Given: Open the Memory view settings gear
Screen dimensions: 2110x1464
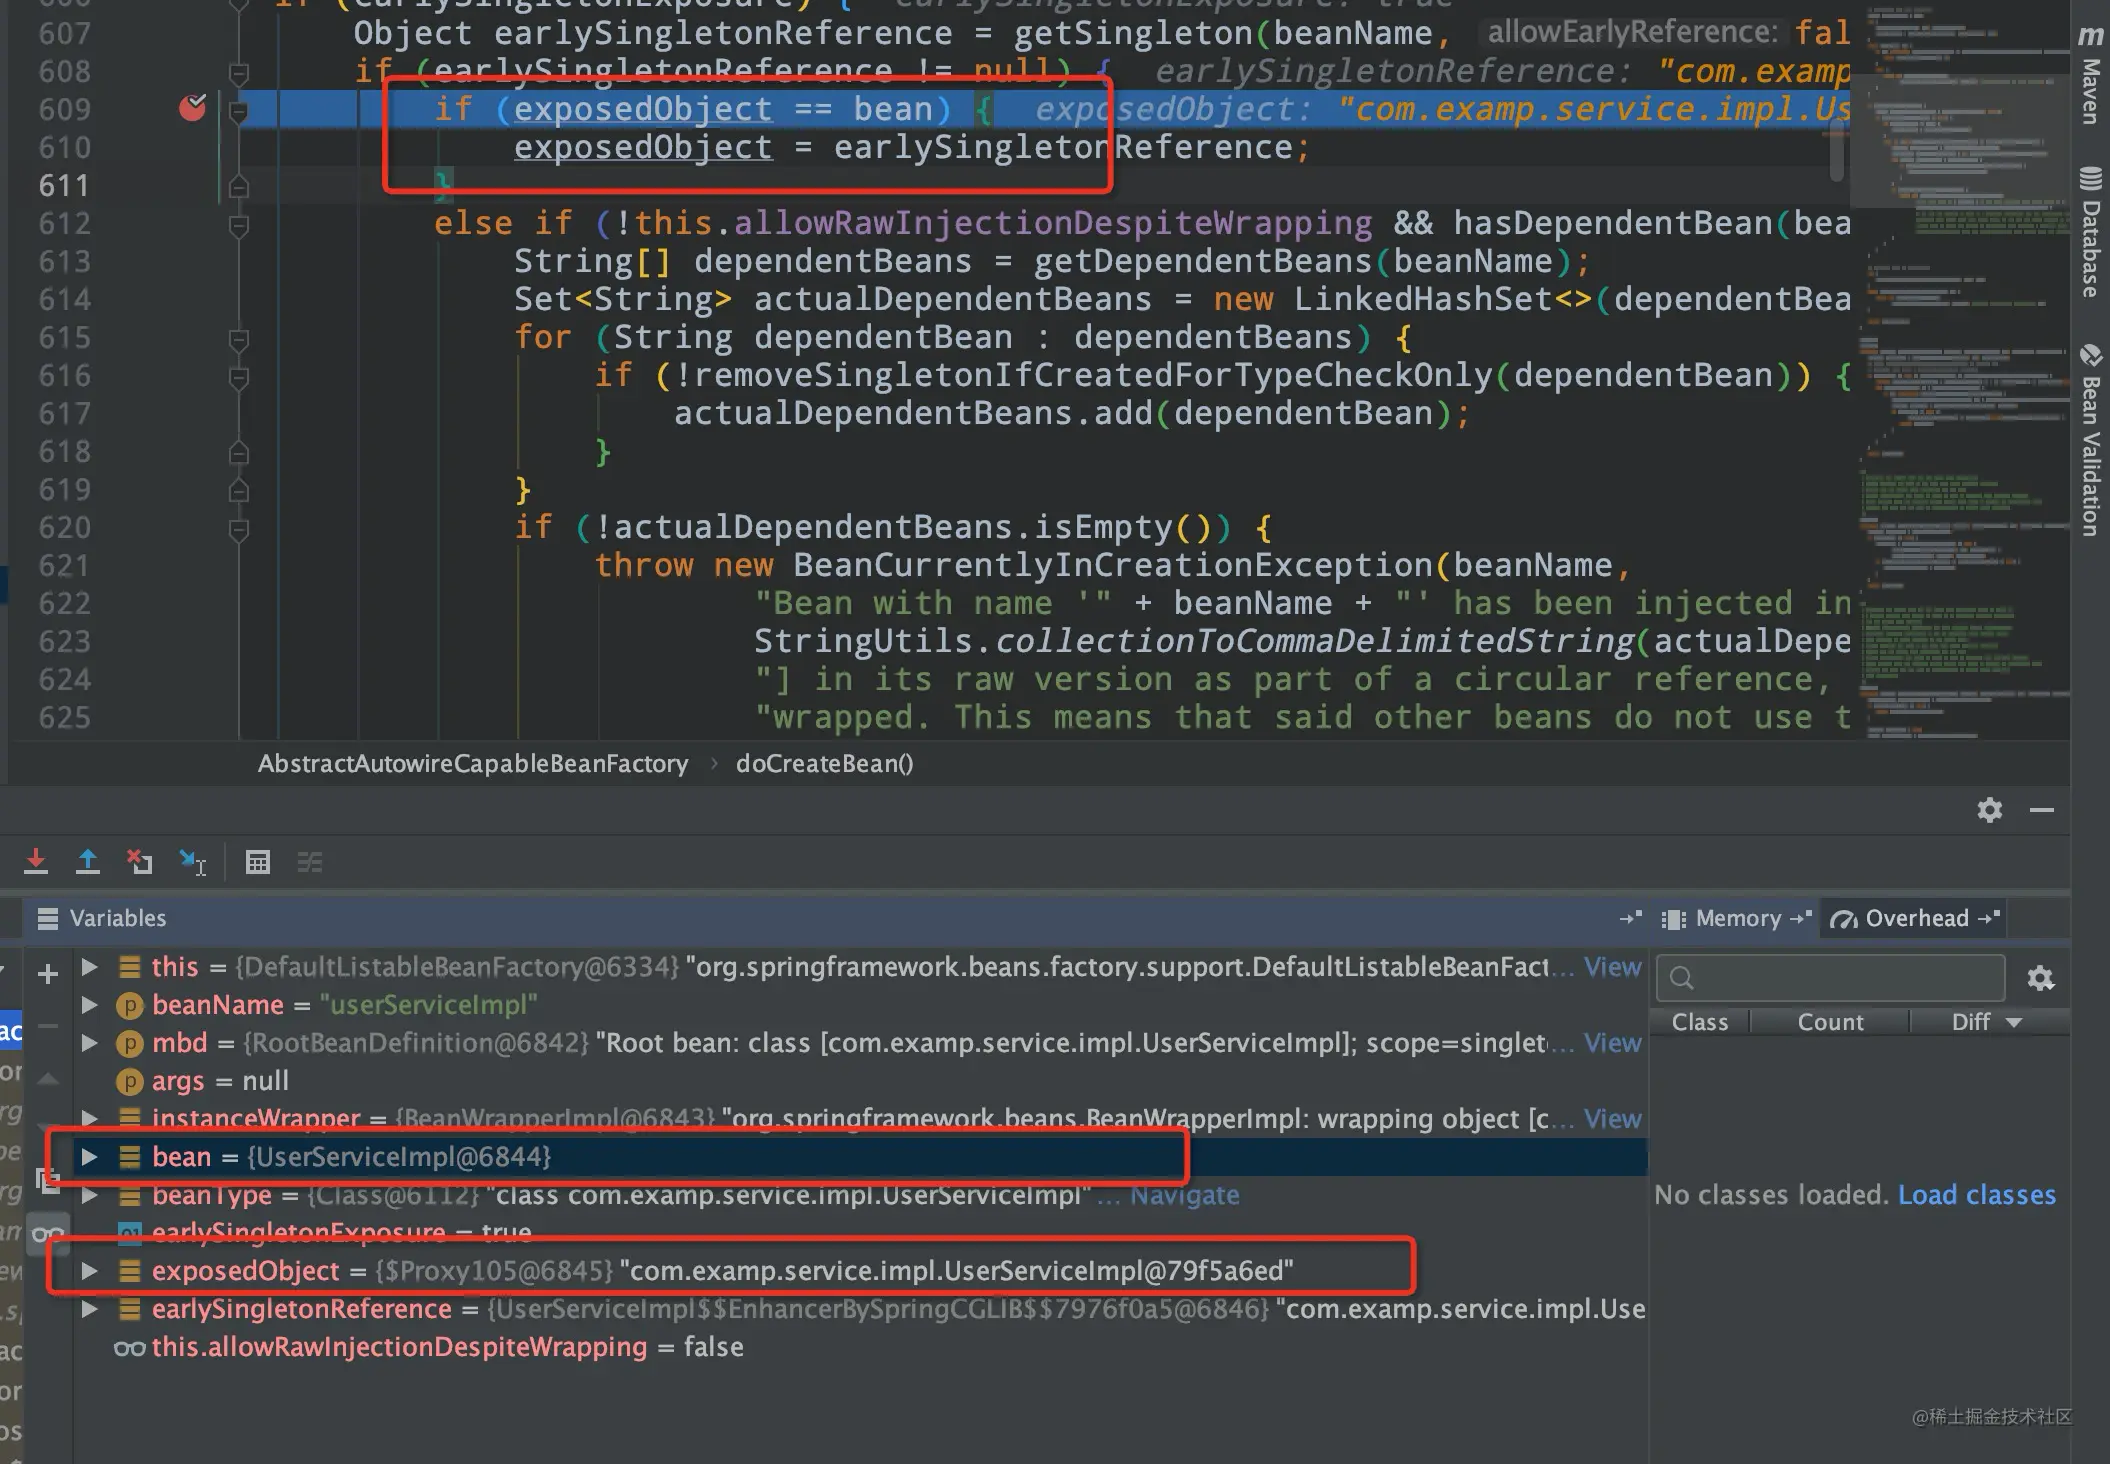Looking at the screenshot, I should click(2041, 978).
